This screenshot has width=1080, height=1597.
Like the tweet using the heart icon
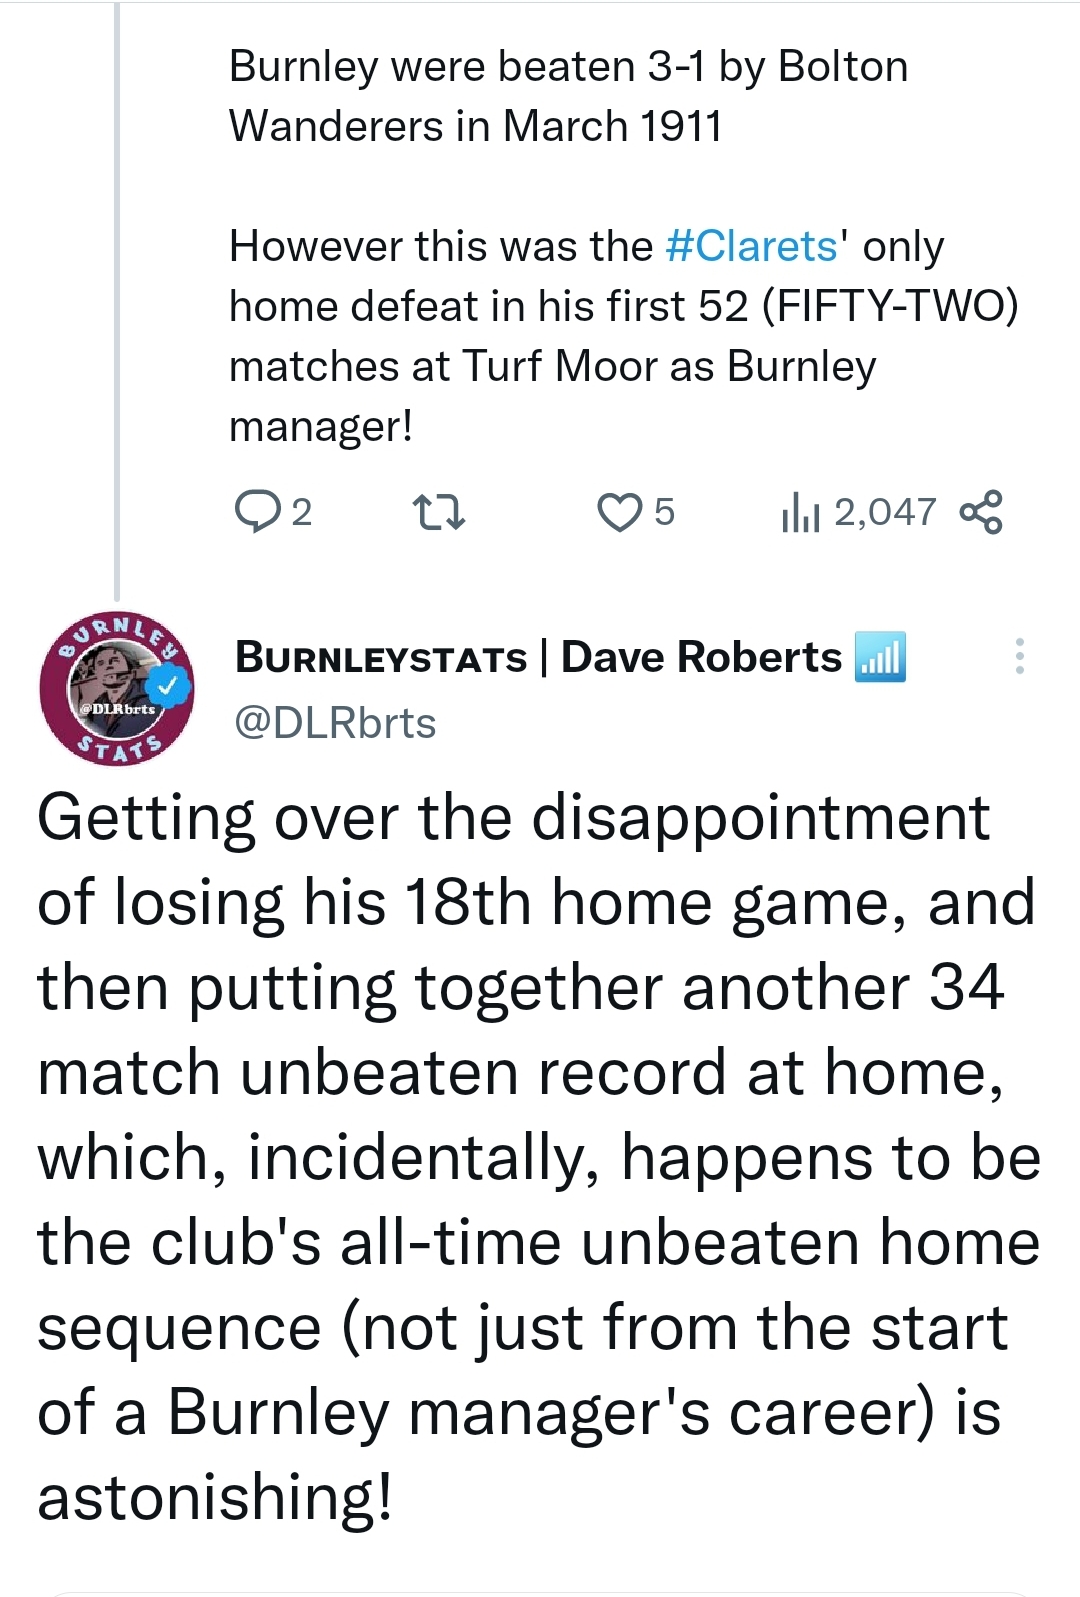pos(619,512)
